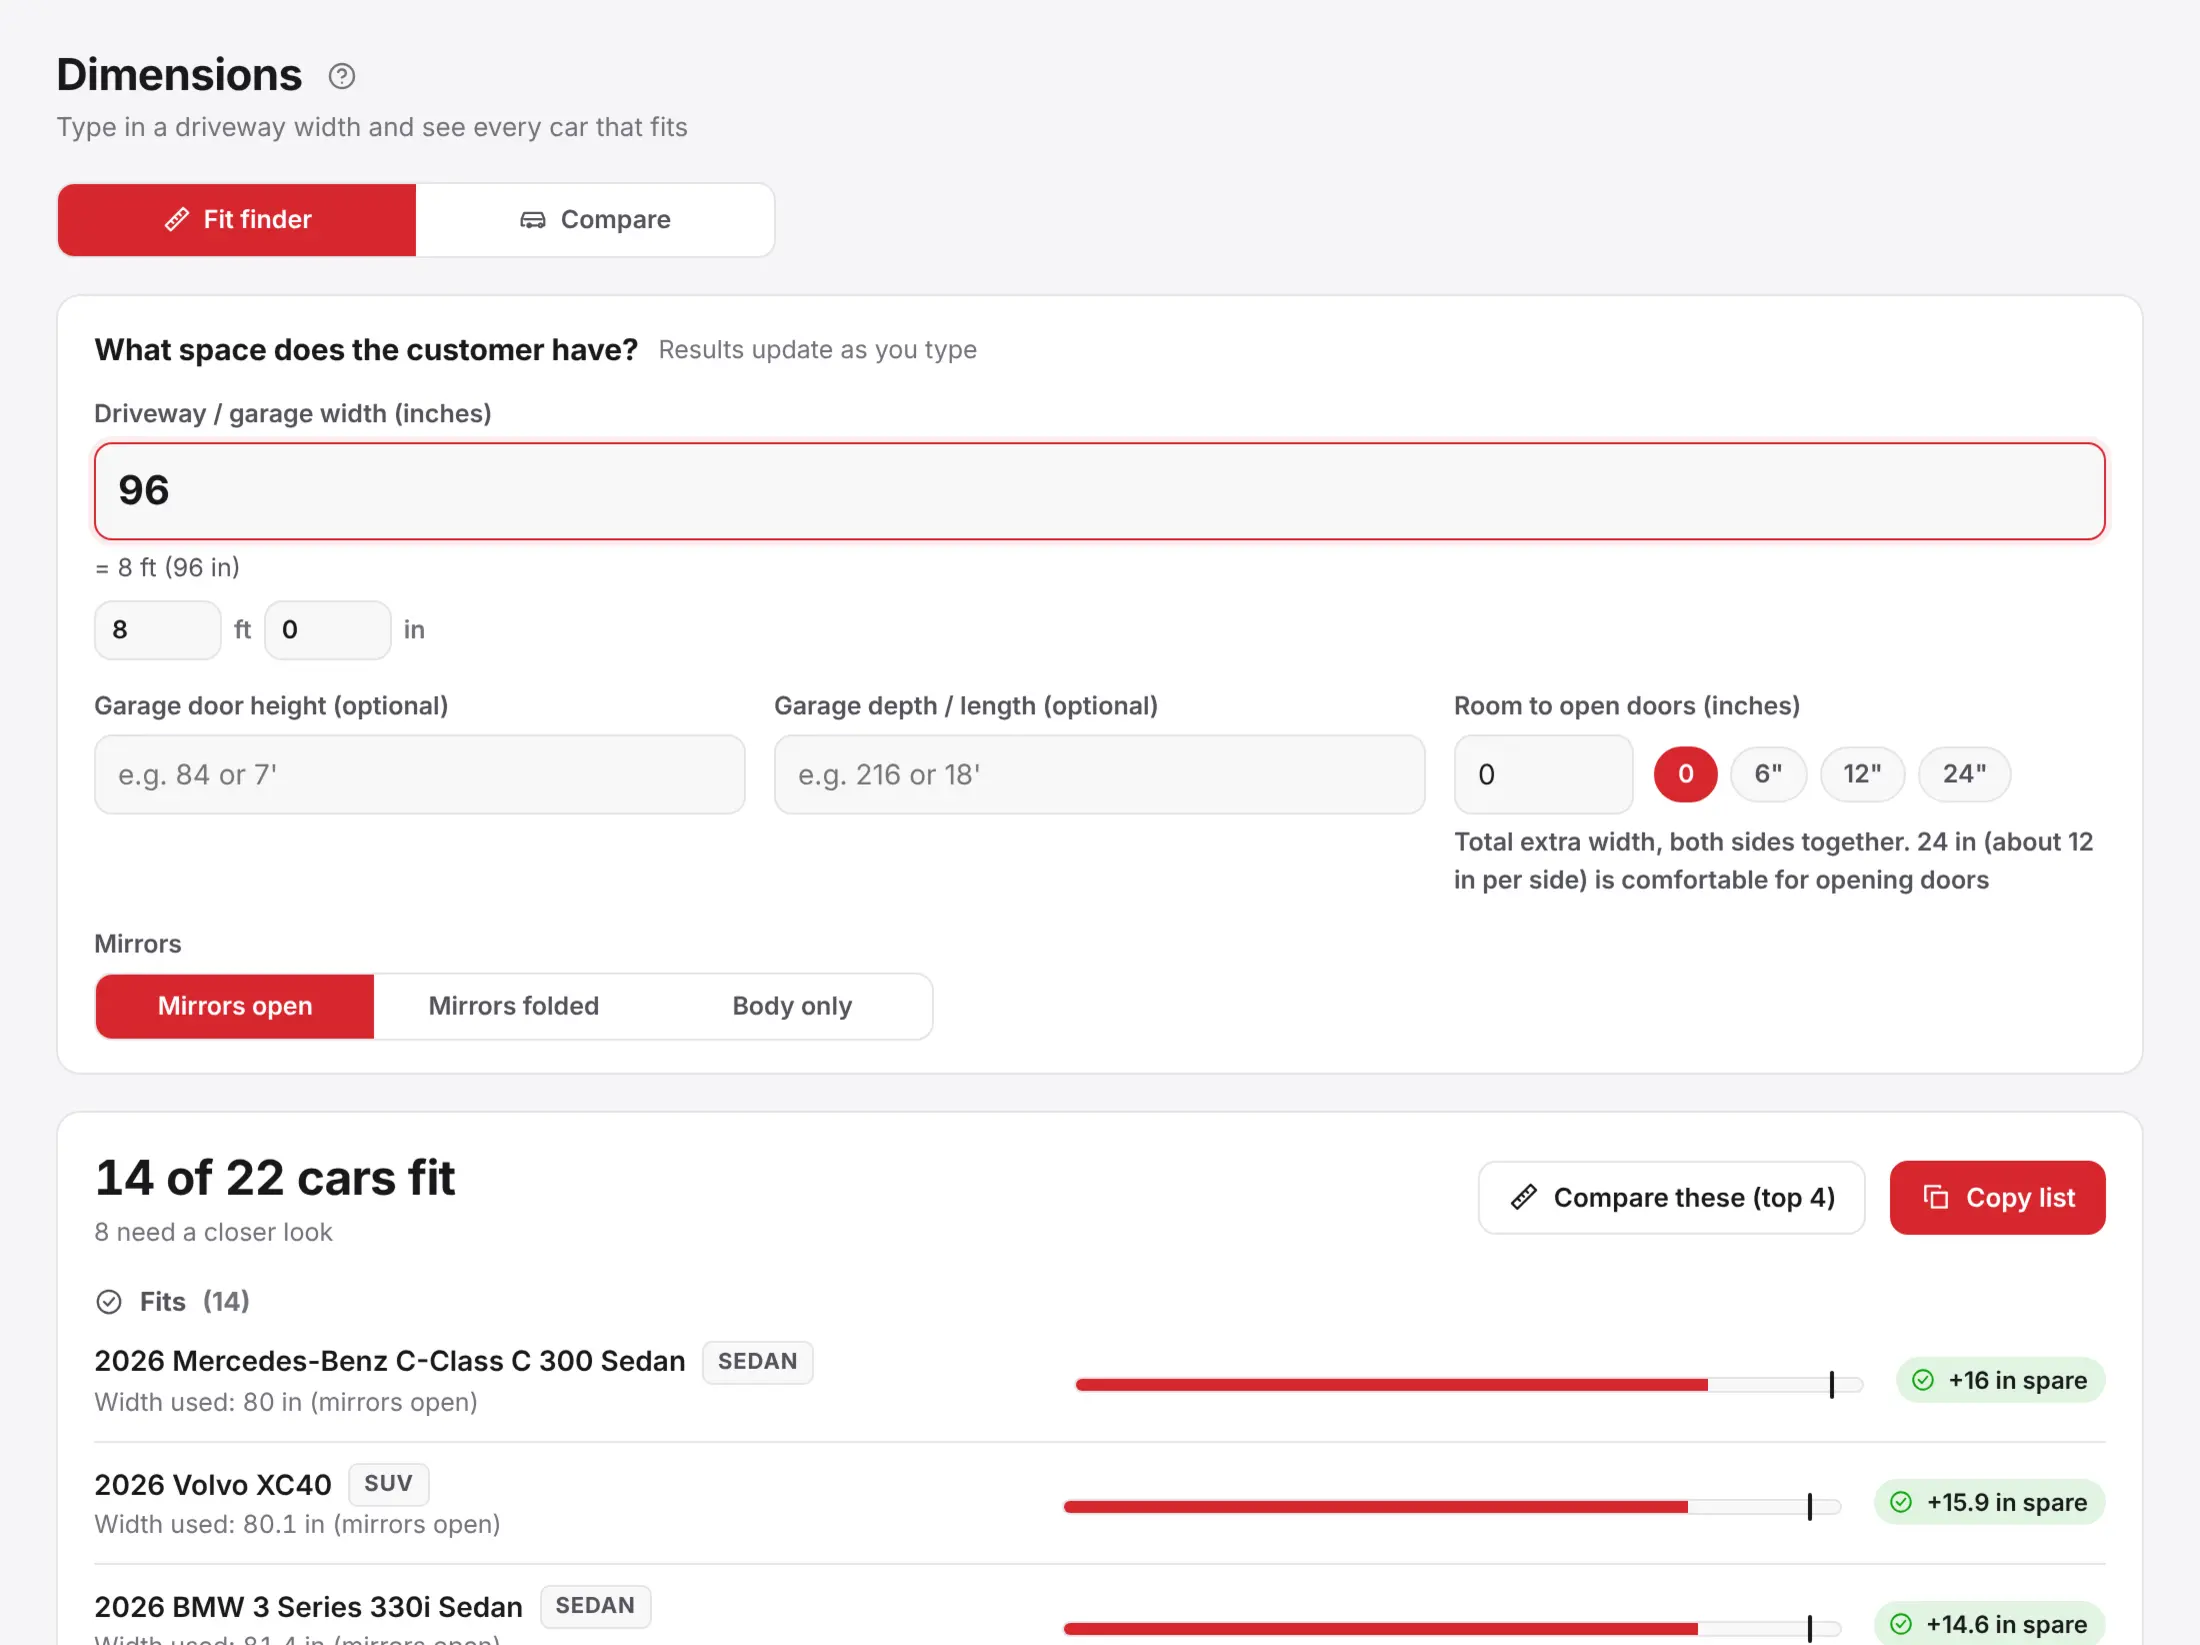Viewport: 2200px width, 1645px height.
Task: Click the 2026 Volvo XC40 row title
Action: [x=213, y=1485]
